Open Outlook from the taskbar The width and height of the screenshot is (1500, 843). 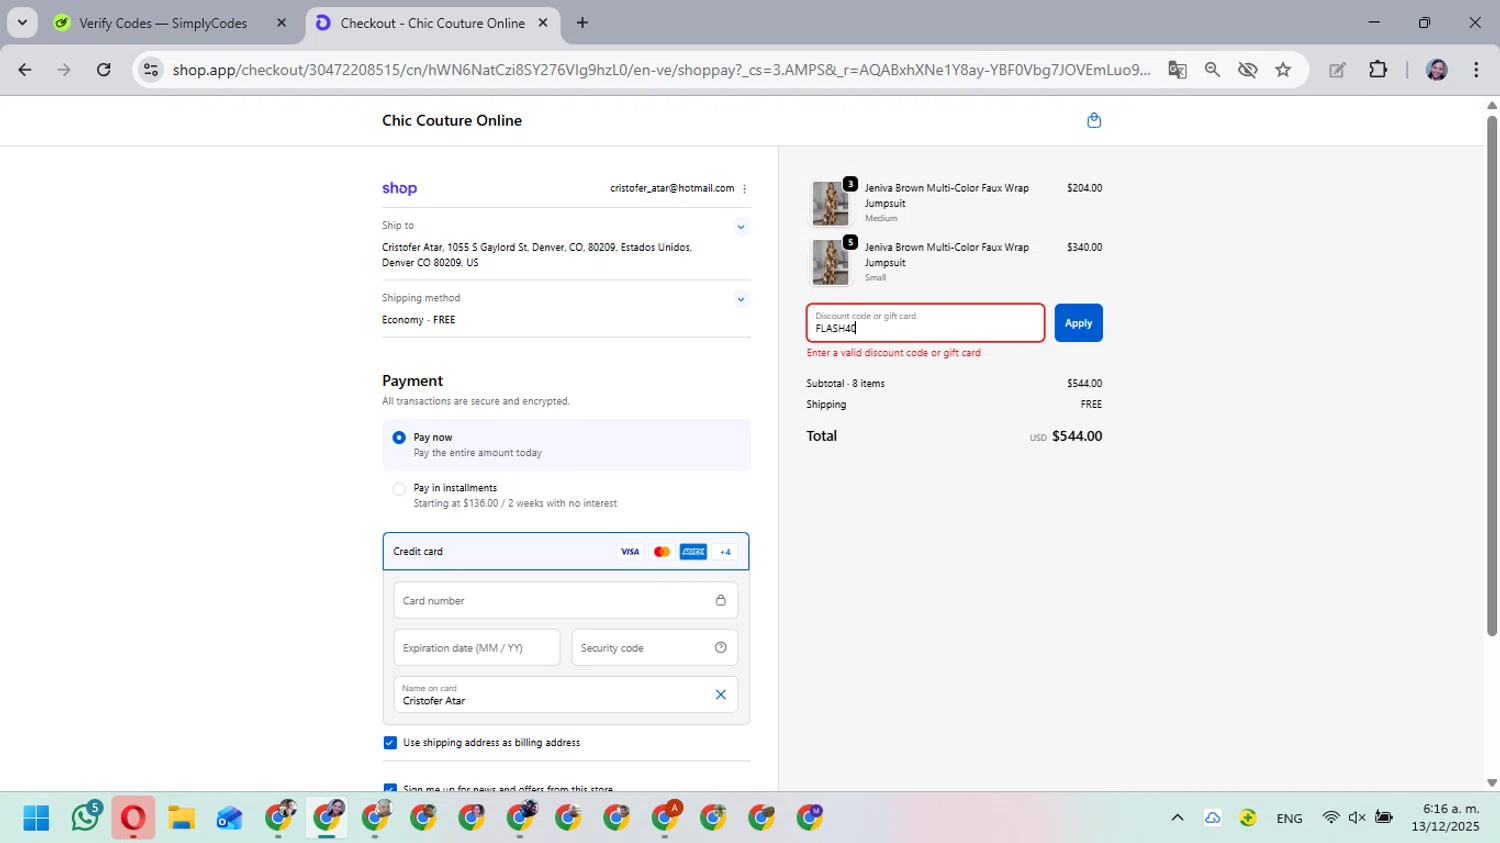tap(229, 818)
